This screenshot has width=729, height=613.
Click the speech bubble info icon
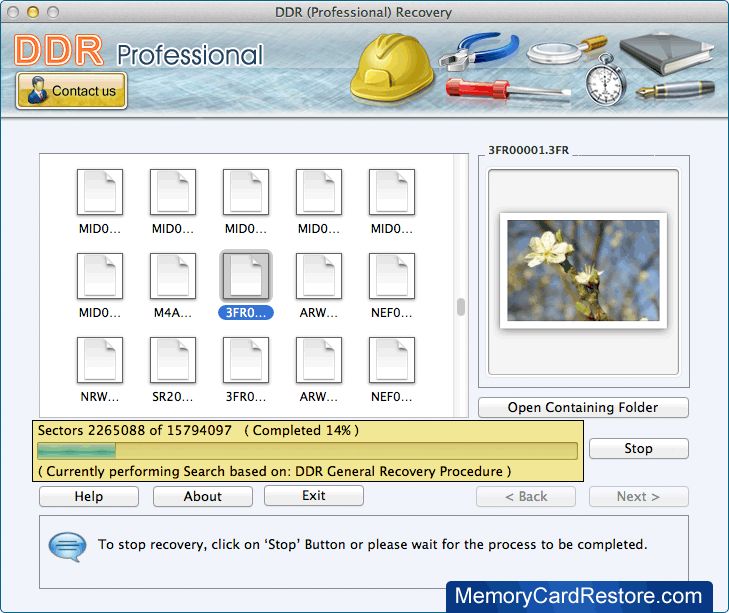pos(67,546)
